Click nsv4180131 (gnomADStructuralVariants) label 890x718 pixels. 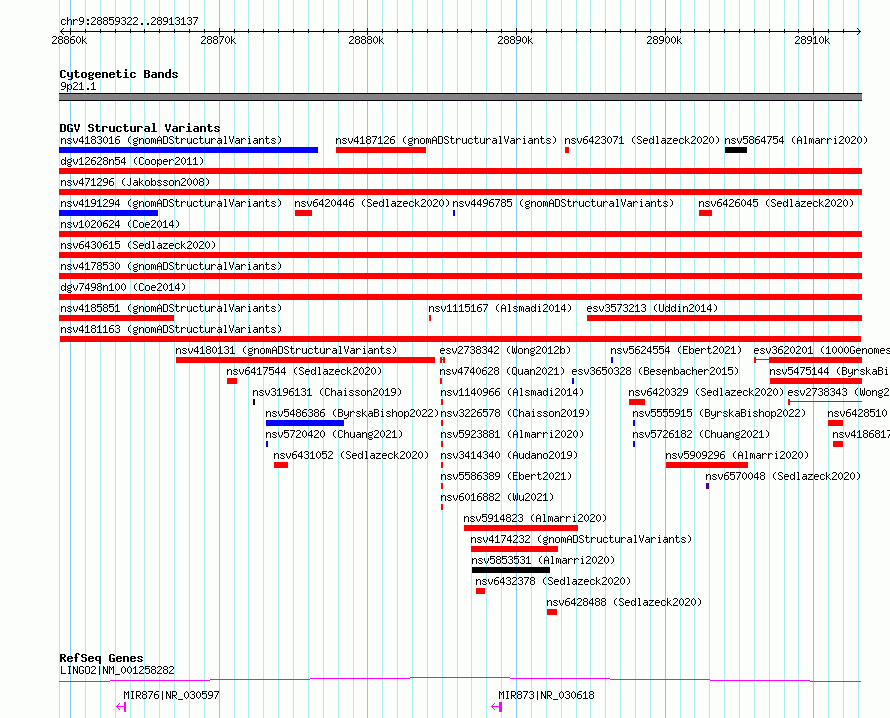tap(287, 350)
